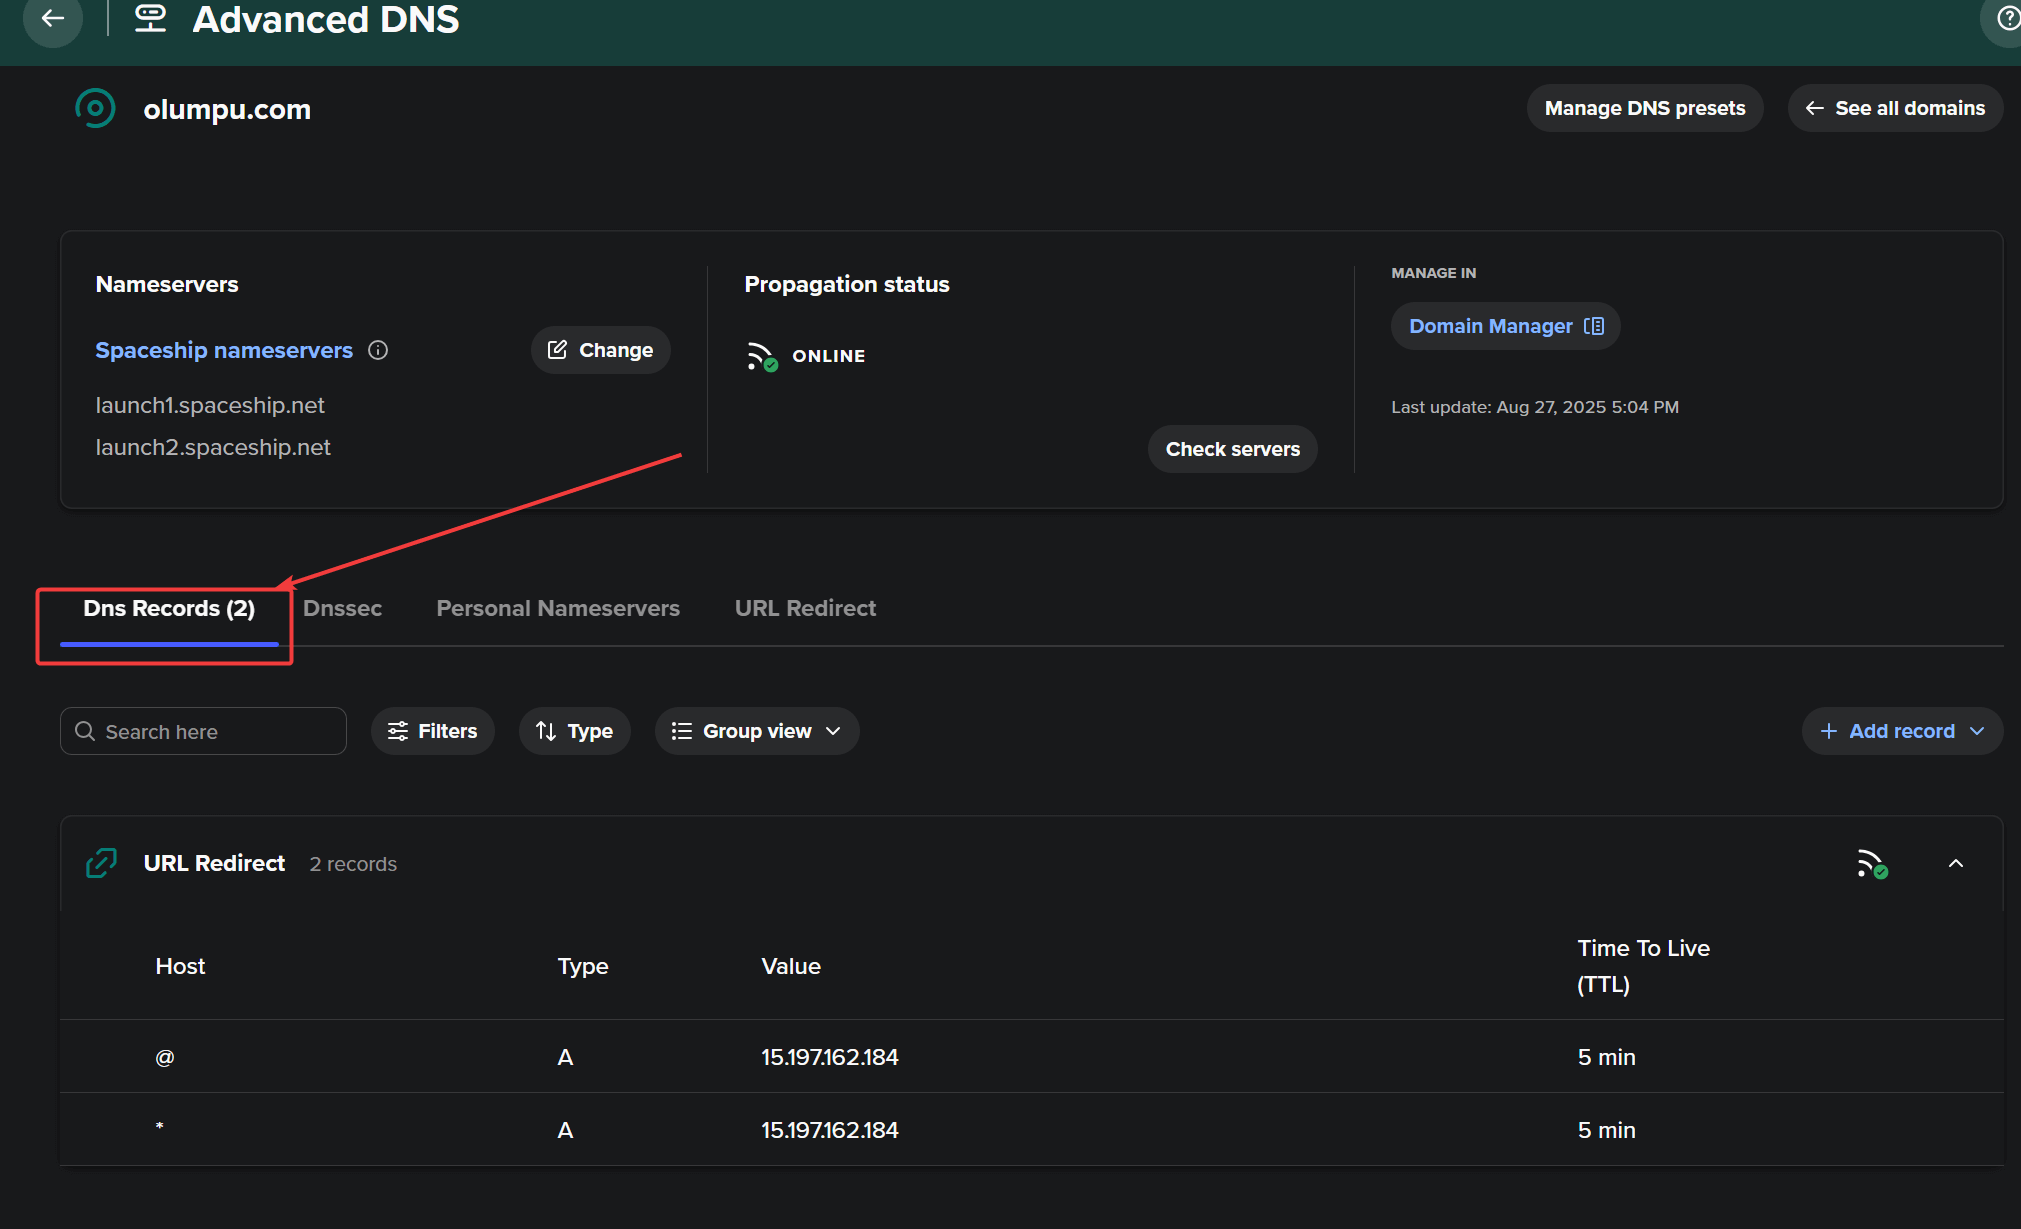Click the Advanced DNS server icon

click(150, 18)
